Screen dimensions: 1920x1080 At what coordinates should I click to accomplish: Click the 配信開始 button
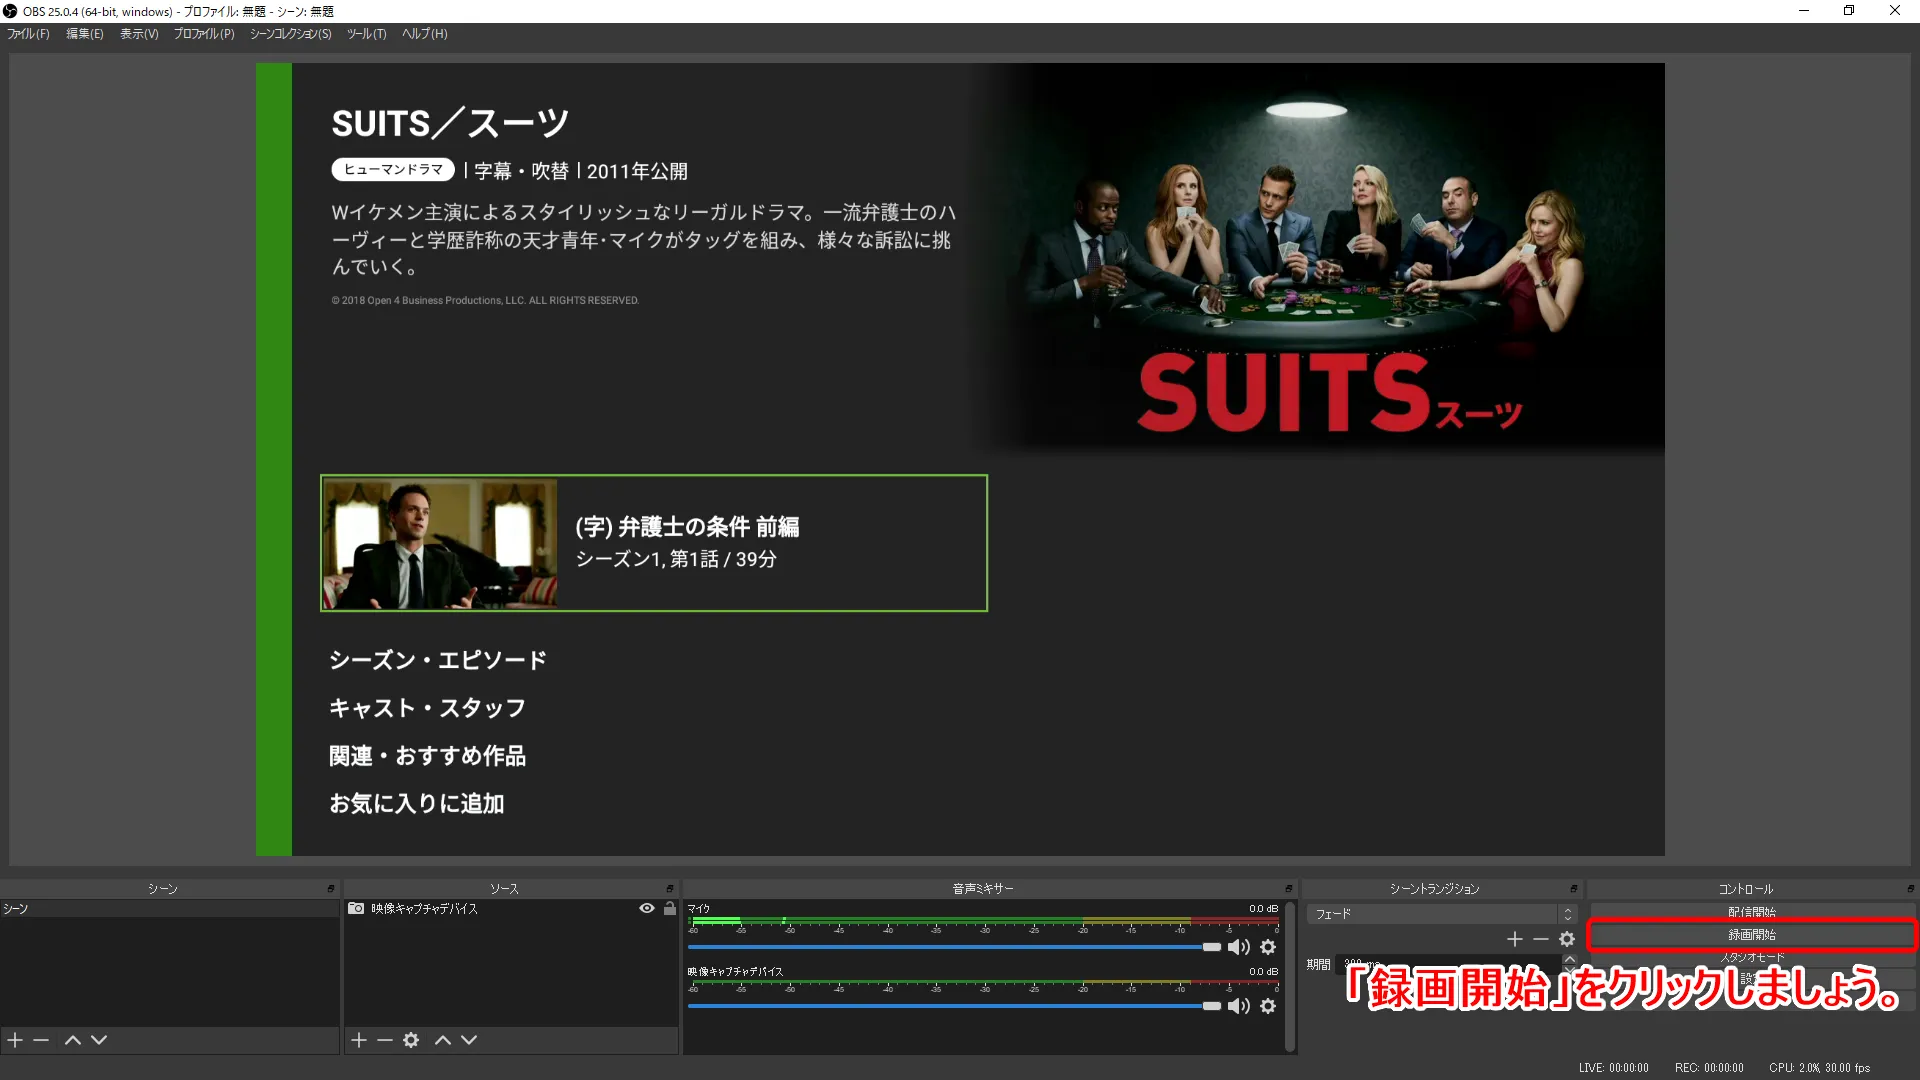click(x=1752, y=912)
